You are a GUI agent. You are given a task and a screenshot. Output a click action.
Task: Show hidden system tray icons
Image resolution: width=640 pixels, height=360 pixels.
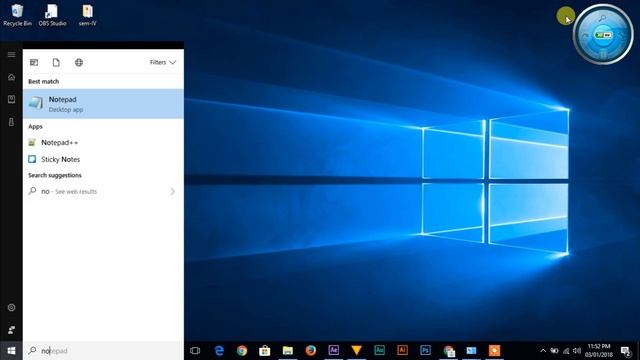click(x=543, y=351)
